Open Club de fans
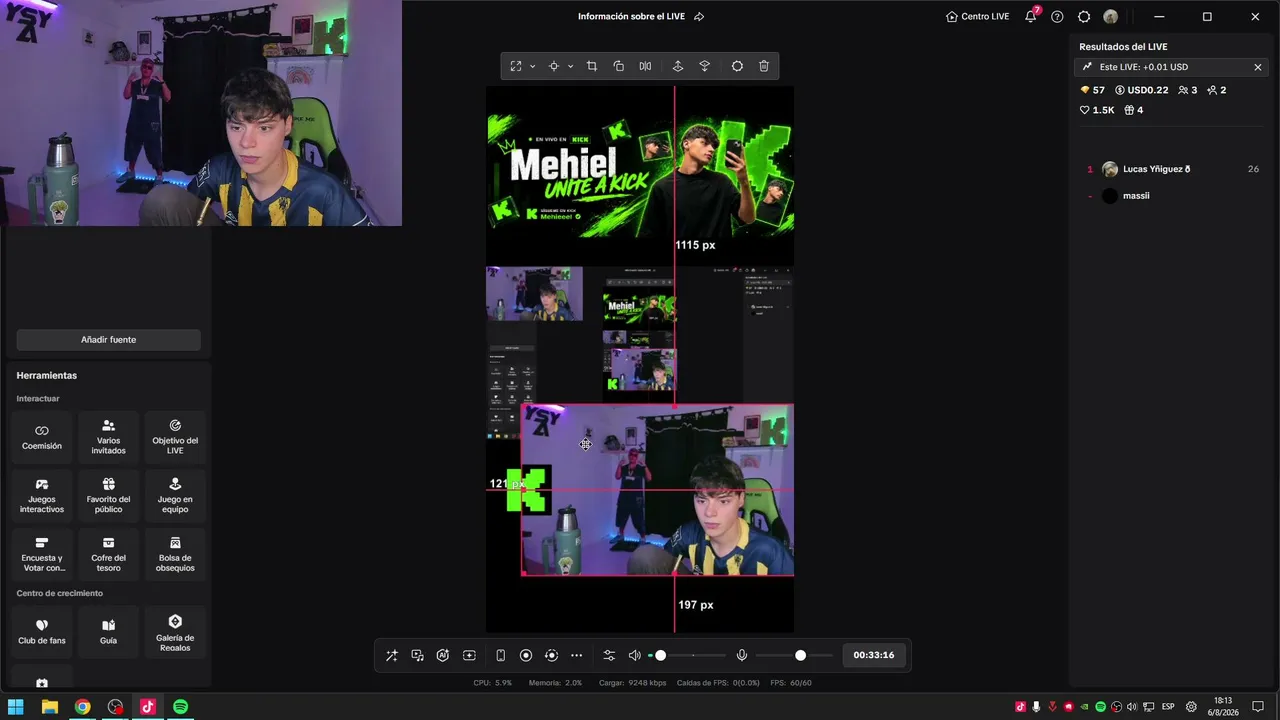Viewport: 1280px width, 720px height. 42,632
